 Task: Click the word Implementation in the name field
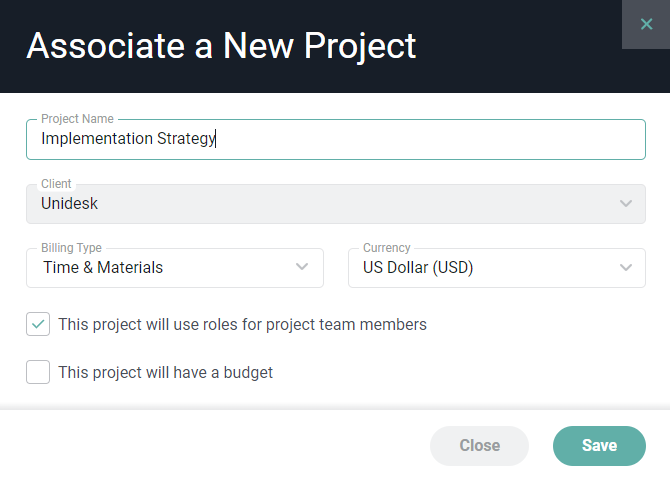[x=96, y=139]
